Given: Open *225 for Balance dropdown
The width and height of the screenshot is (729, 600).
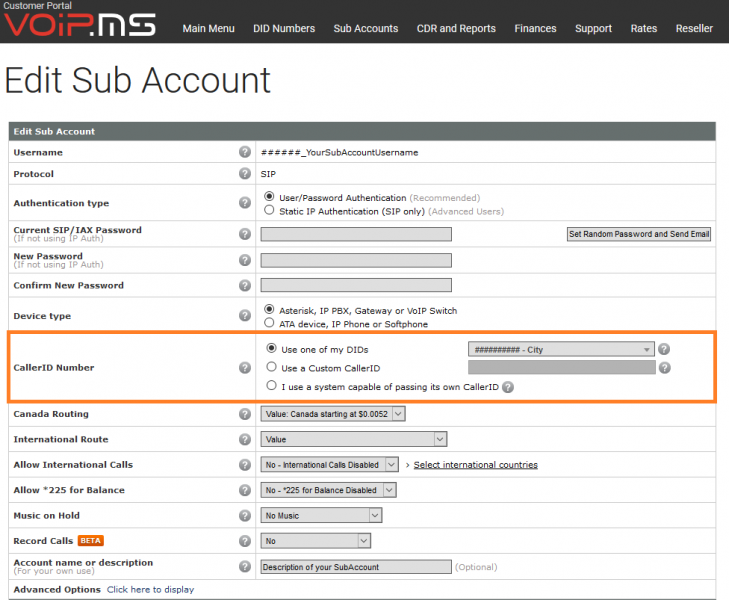Looking at the screenshot, I should click(x=329, y=490).
